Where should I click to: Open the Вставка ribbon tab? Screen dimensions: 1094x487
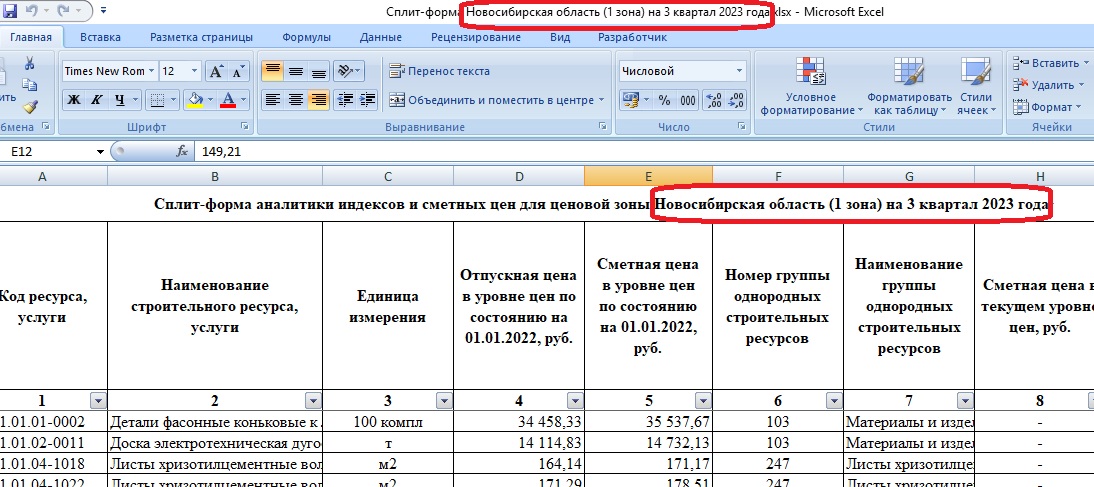(100, 37)
